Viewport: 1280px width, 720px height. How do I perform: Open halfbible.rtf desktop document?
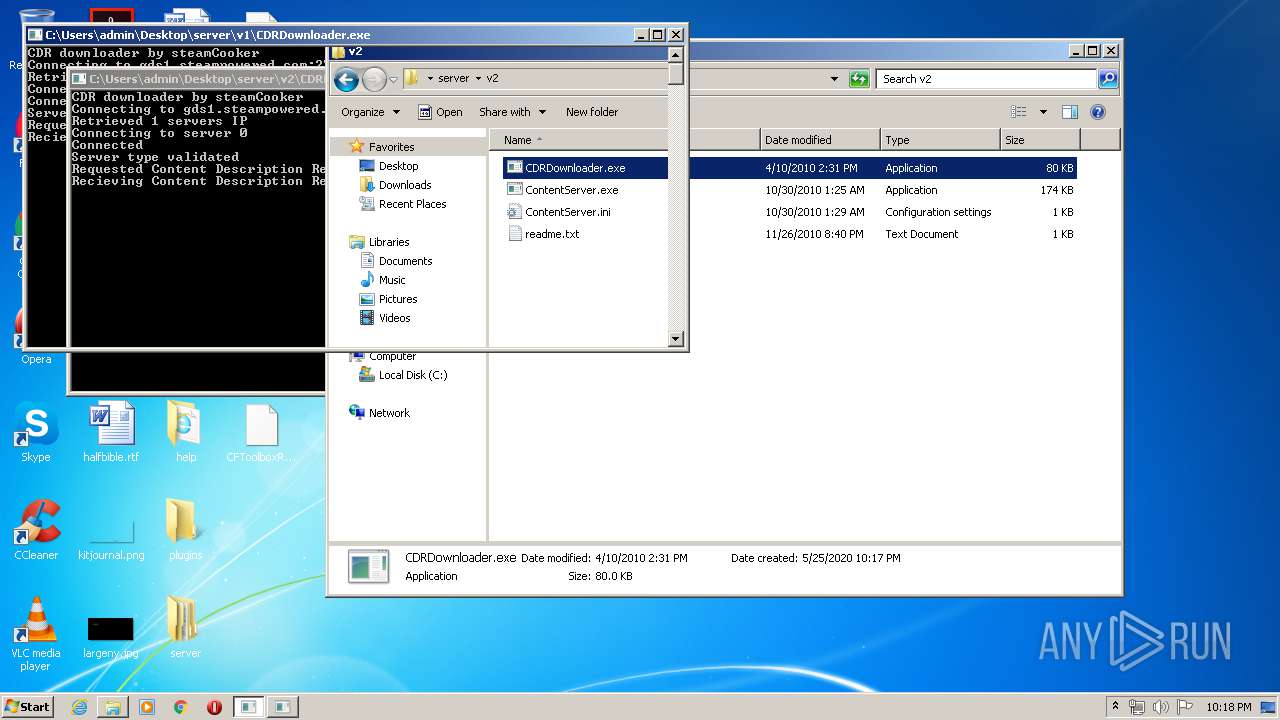point(111,433)
